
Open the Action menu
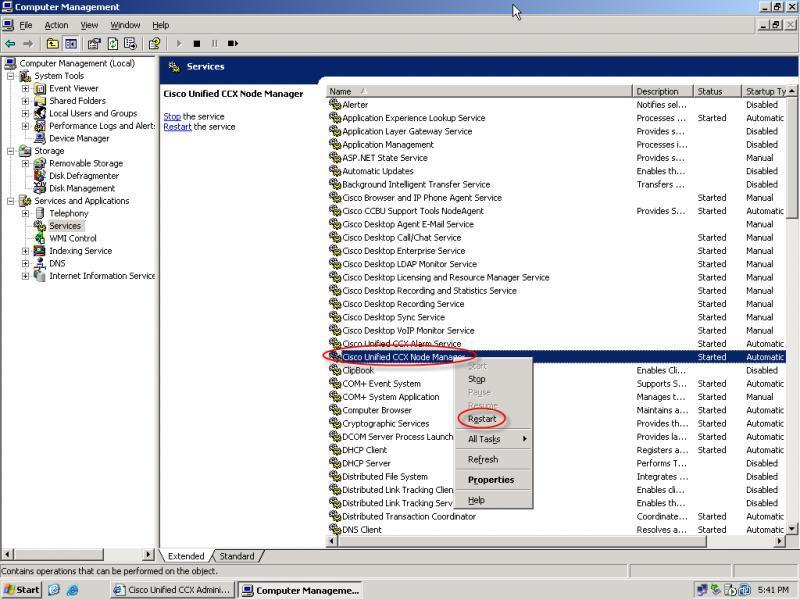click(56, 25)
